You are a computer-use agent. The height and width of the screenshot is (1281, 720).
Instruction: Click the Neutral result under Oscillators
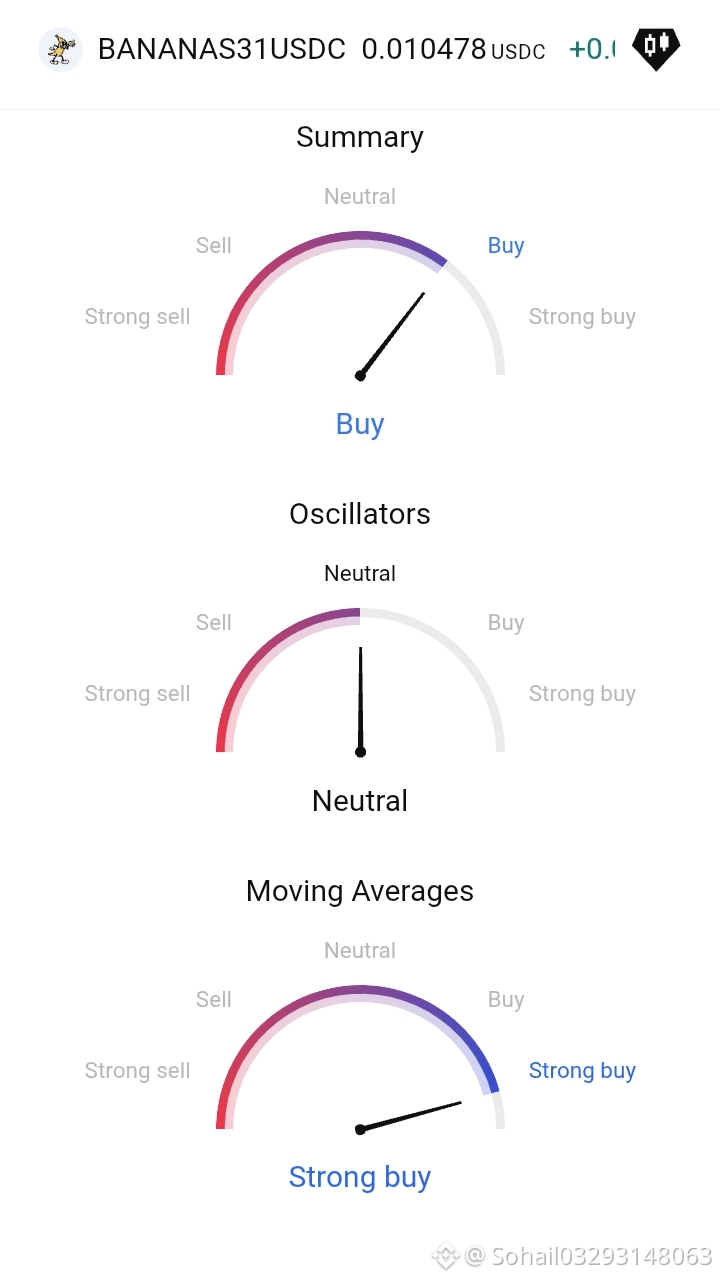[360, 801]
